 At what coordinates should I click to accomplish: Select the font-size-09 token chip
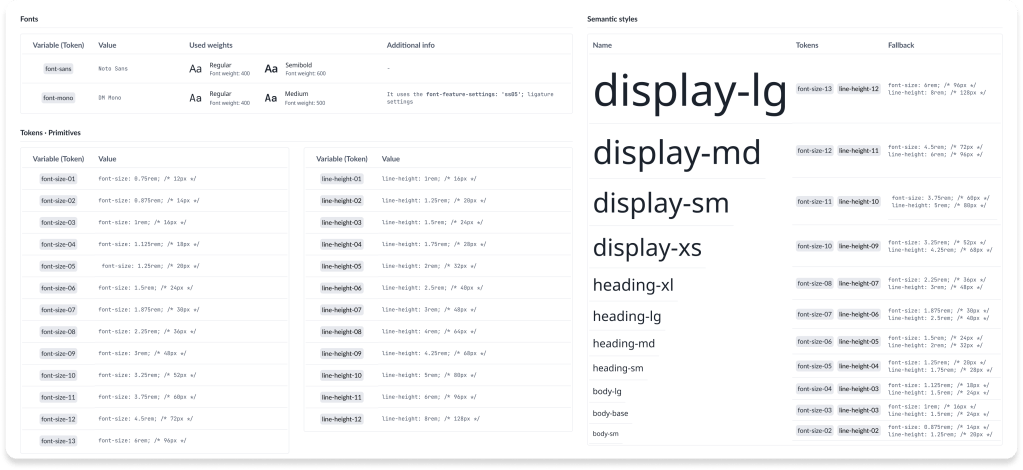pos(58,354)
